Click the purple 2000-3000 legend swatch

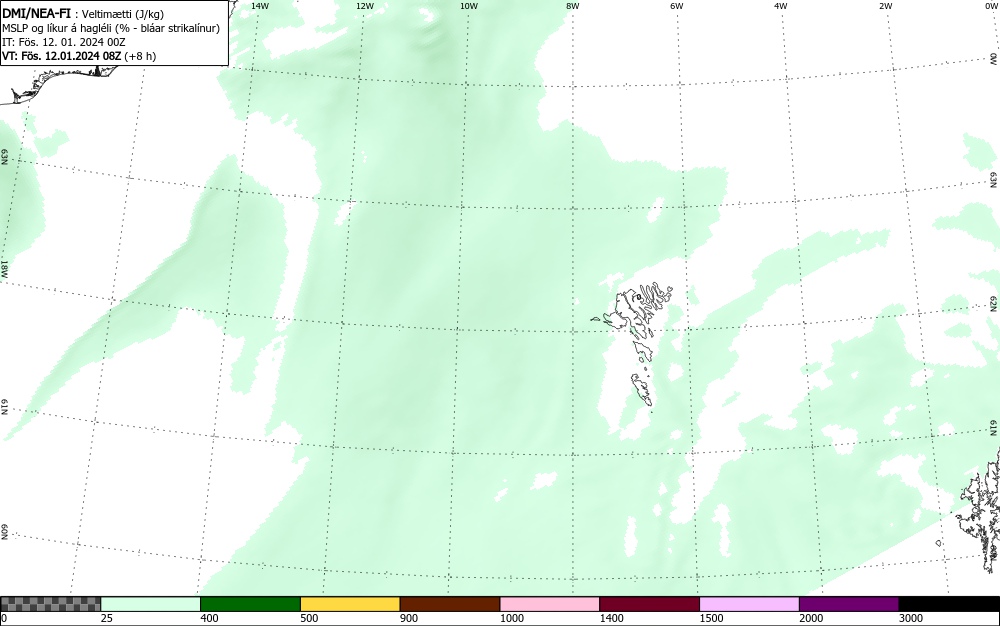849,604
